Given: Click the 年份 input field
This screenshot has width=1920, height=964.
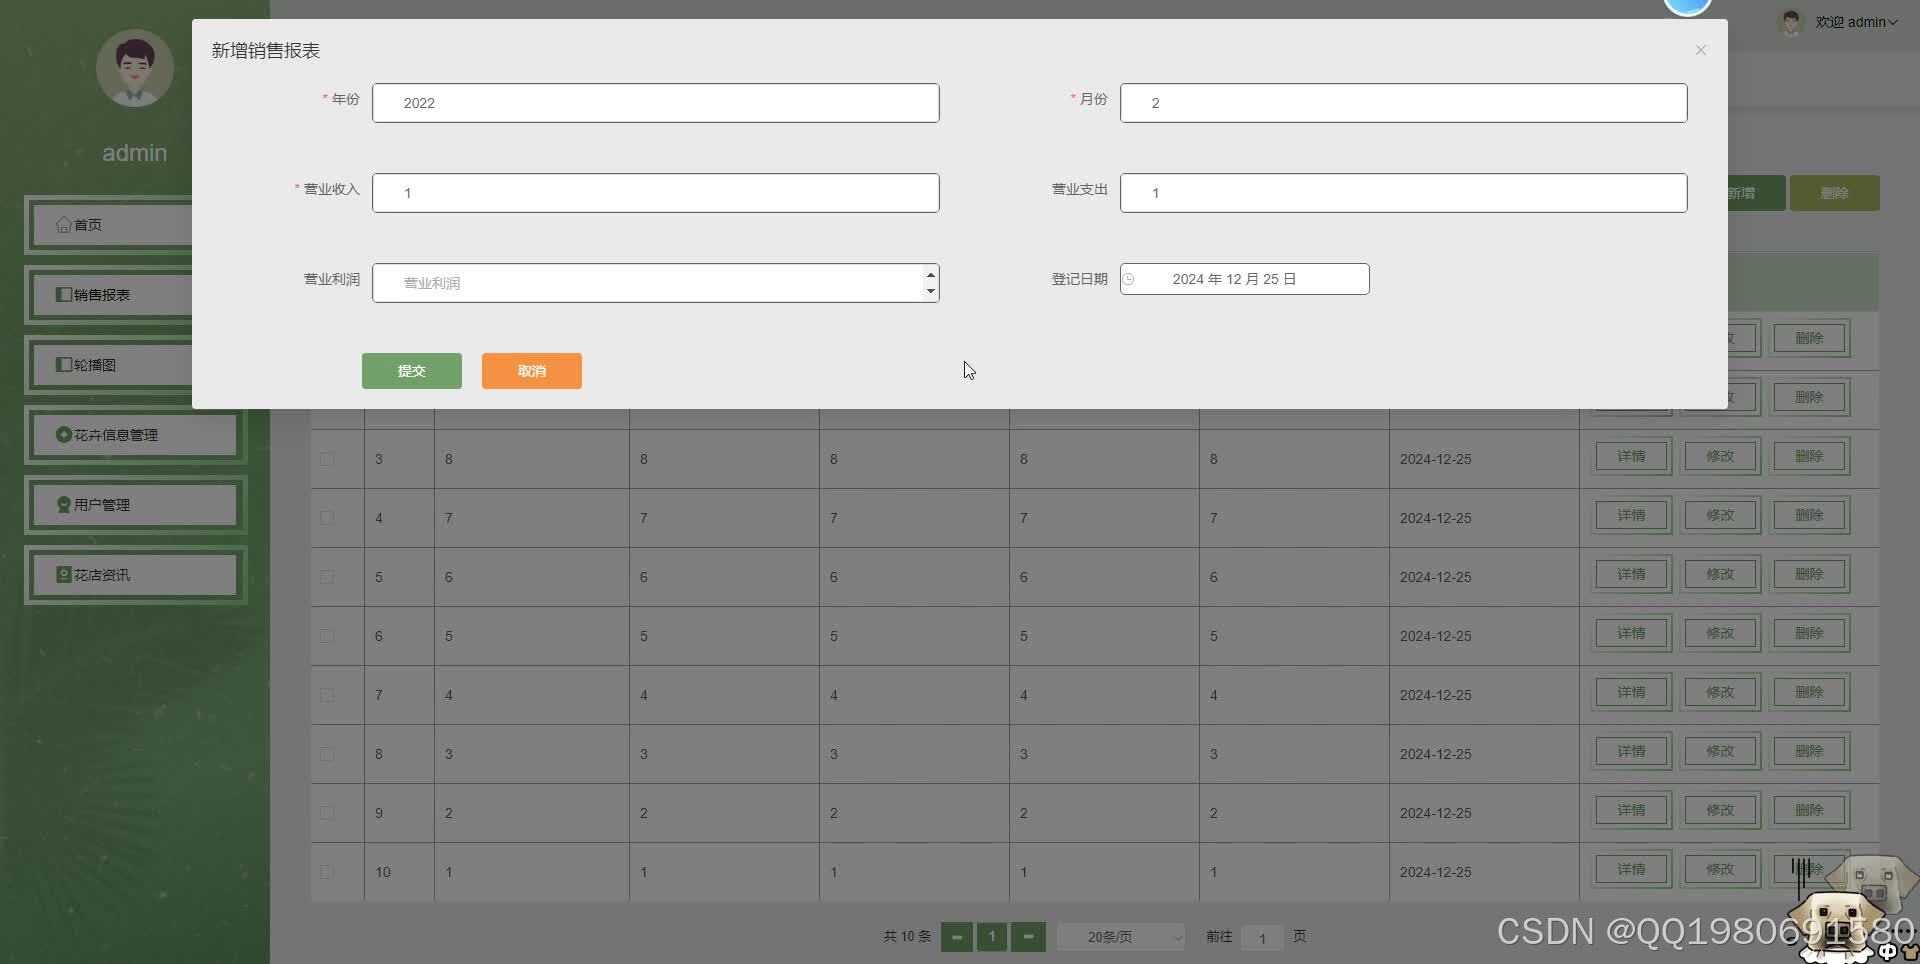Looking at the screenshot, I should (x=656, y=103).
